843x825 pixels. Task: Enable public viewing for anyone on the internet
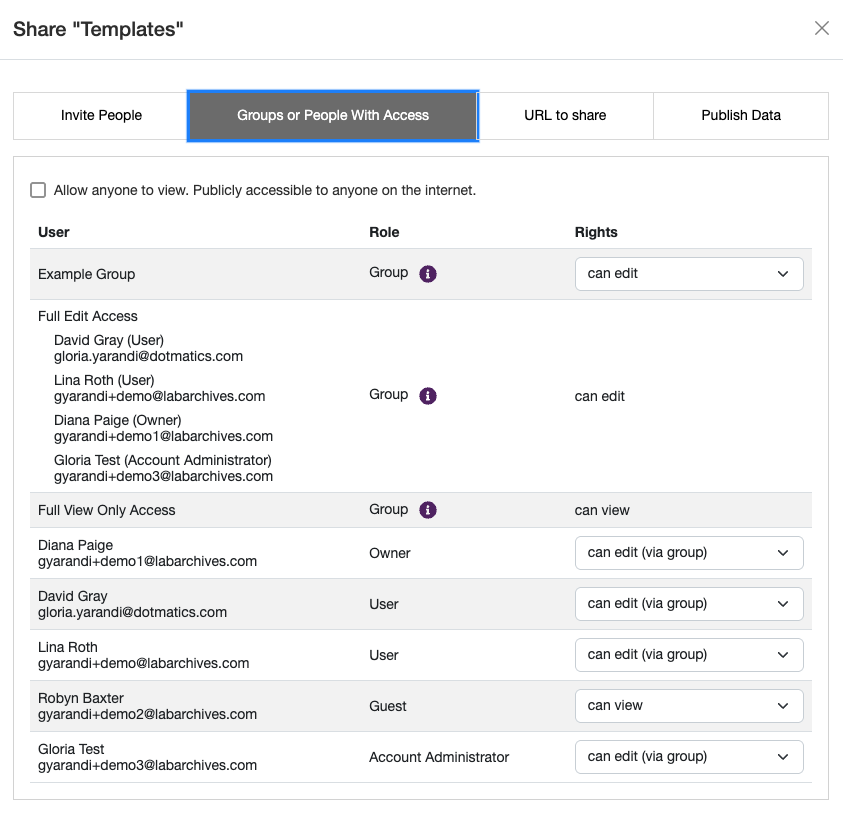pos(37,189)
